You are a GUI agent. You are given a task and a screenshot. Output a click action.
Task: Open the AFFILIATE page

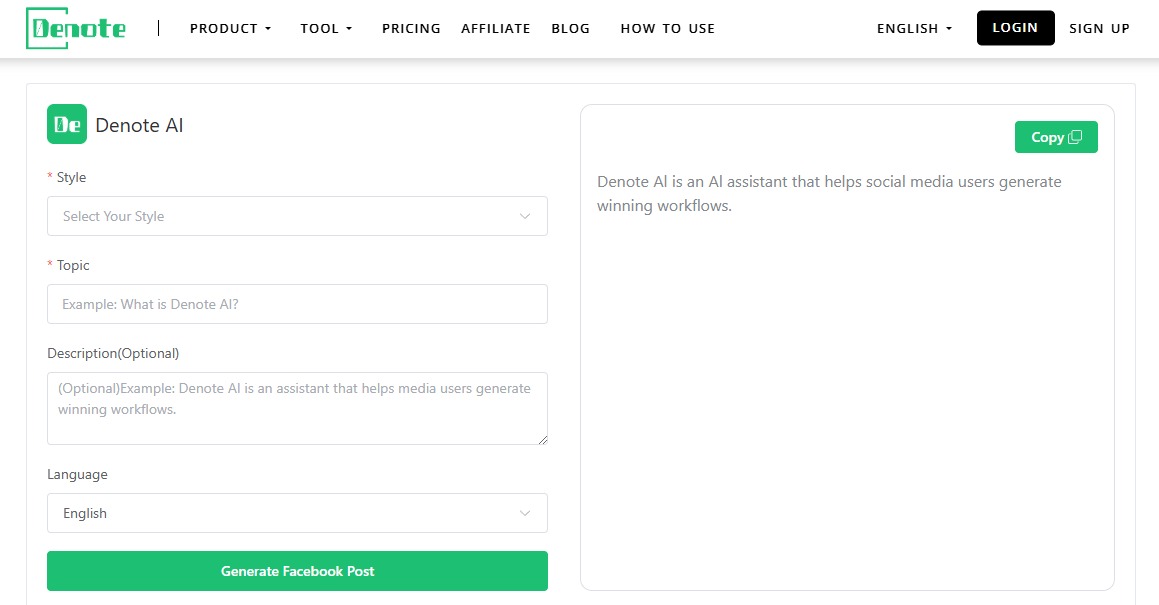point(496,29)
